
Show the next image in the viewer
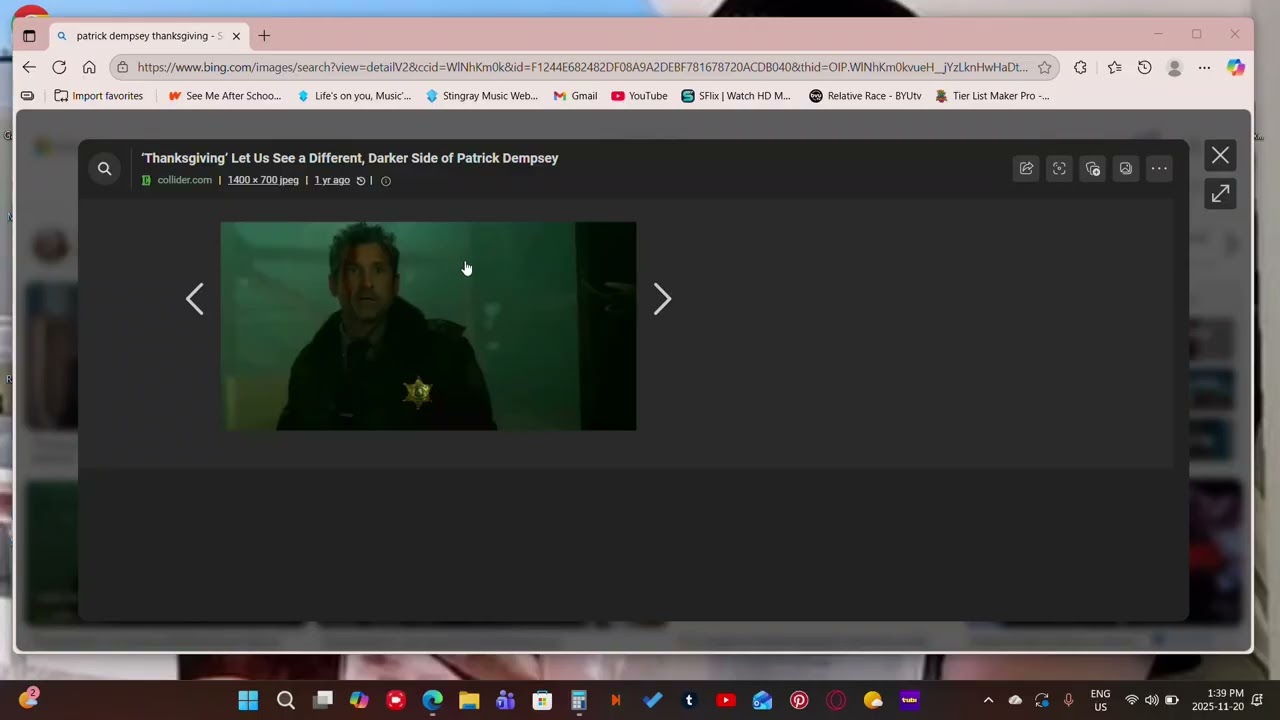click(662, 299)
